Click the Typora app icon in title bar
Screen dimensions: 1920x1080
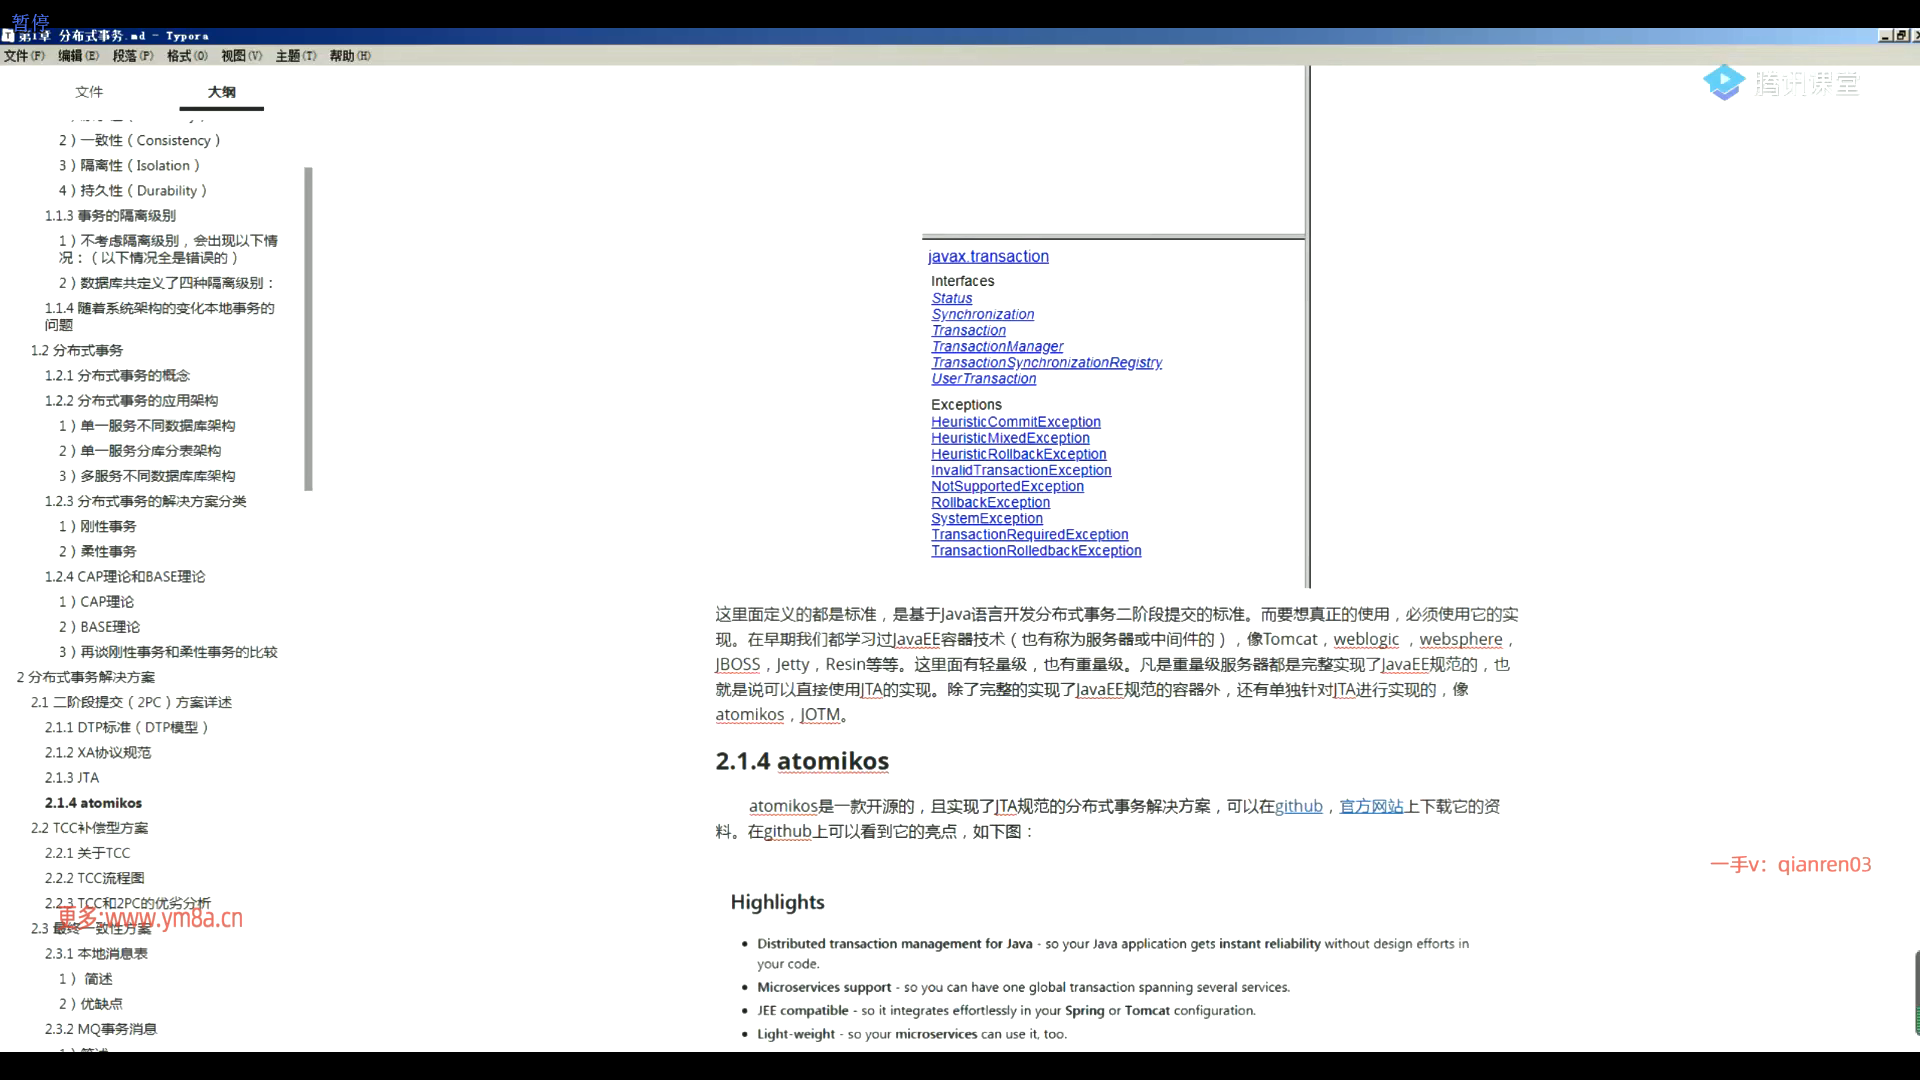click(8, 35)
